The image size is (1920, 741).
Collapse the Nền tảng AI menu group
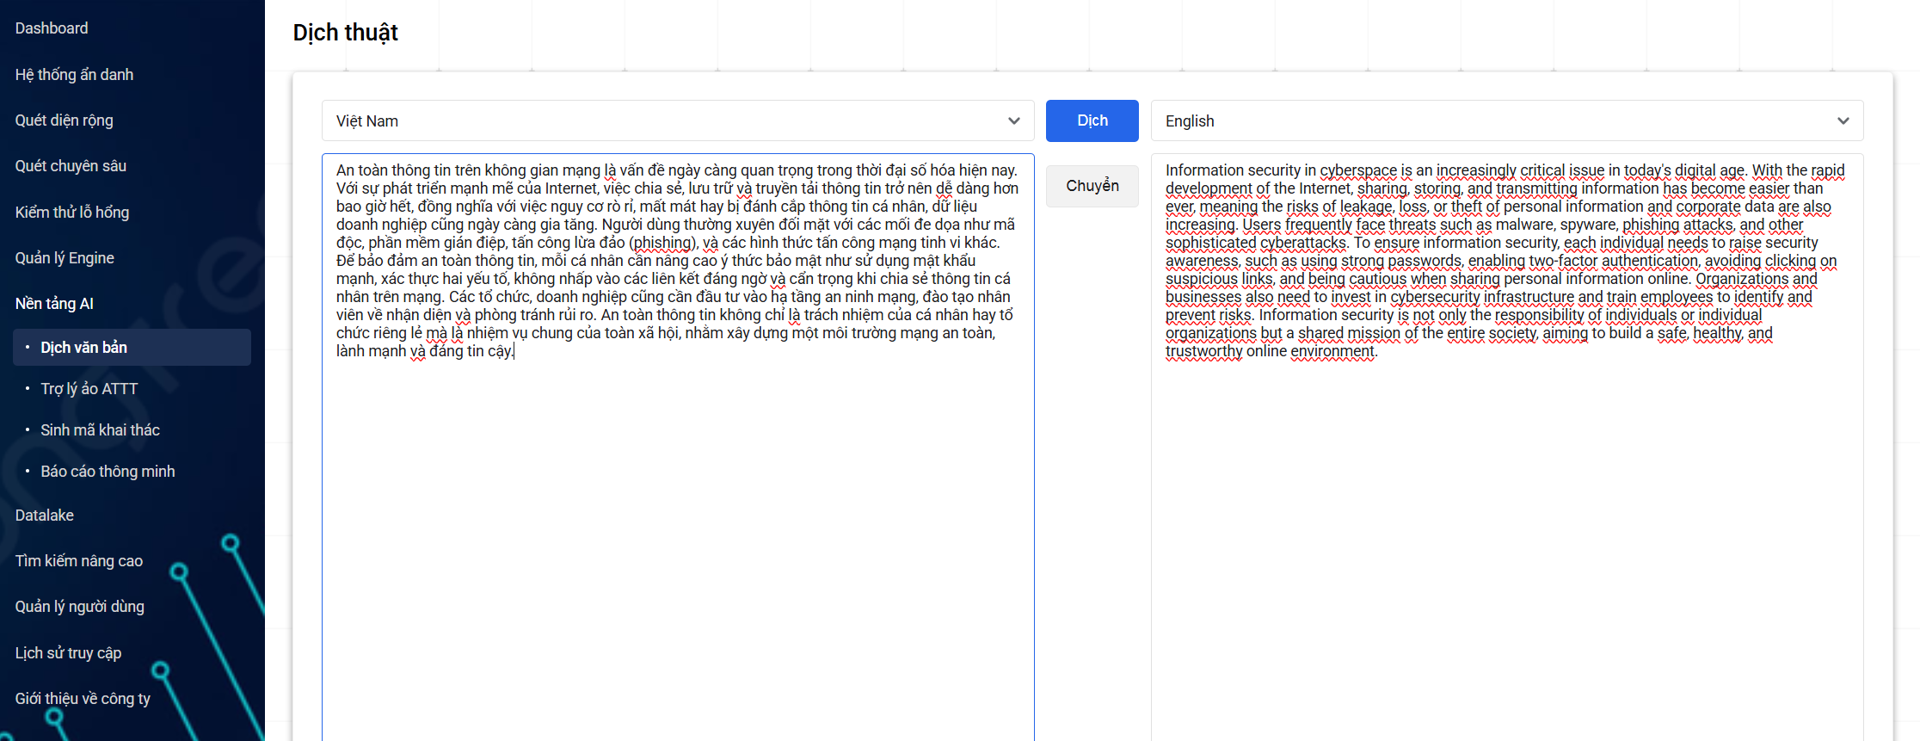pos(55,304)
